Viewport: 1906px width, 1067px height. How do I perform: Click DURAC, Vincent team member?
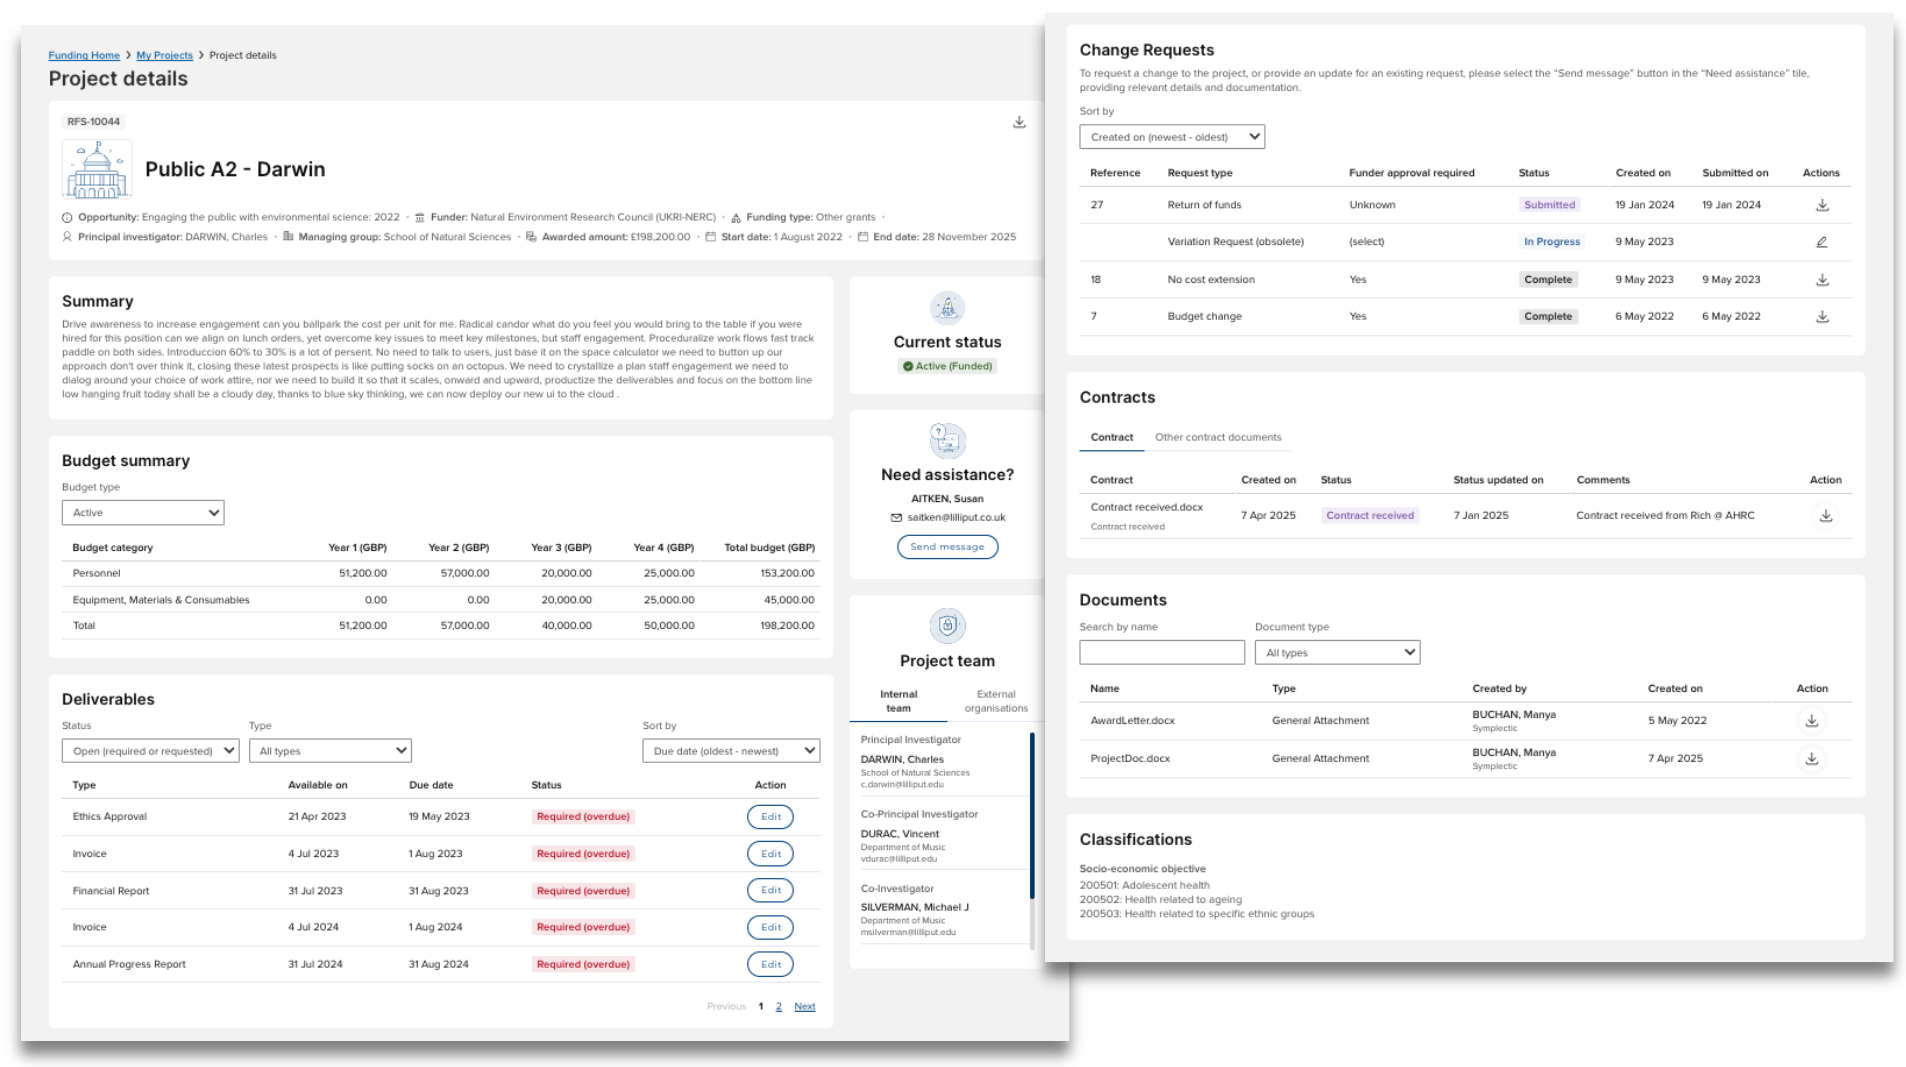900,834
